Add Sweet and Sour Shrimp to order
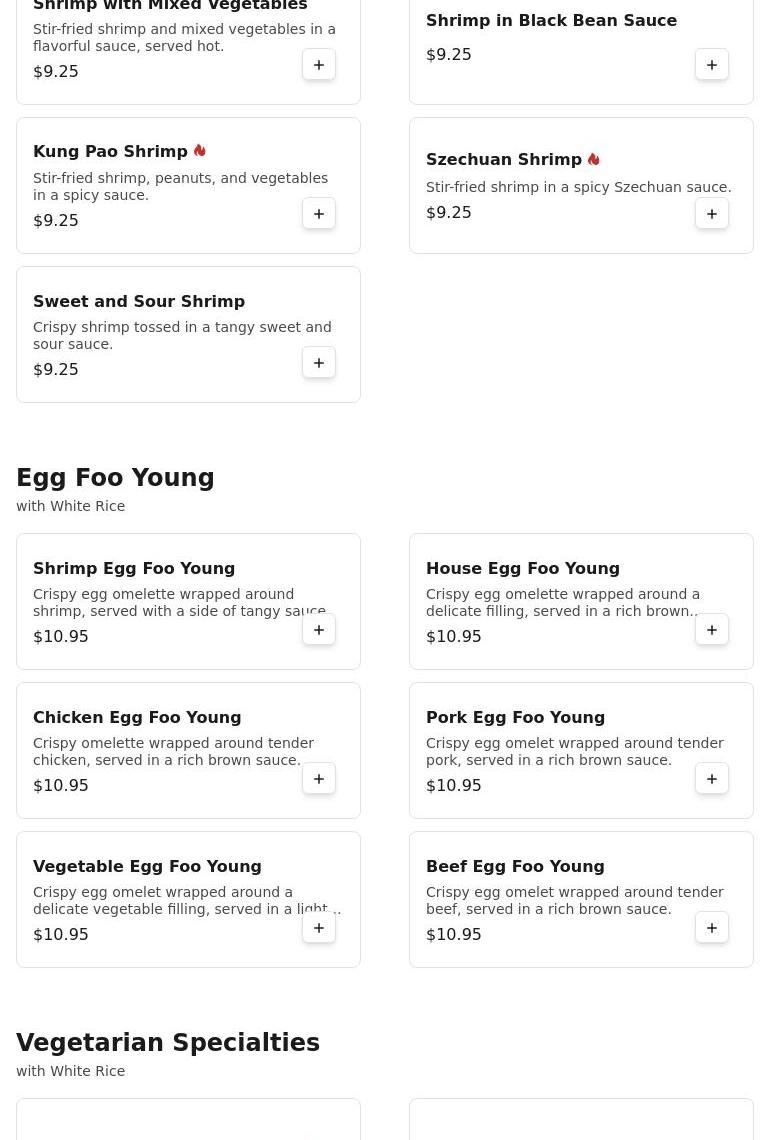The width and height of the screenshot is (770, 1140). click(319, 363)
